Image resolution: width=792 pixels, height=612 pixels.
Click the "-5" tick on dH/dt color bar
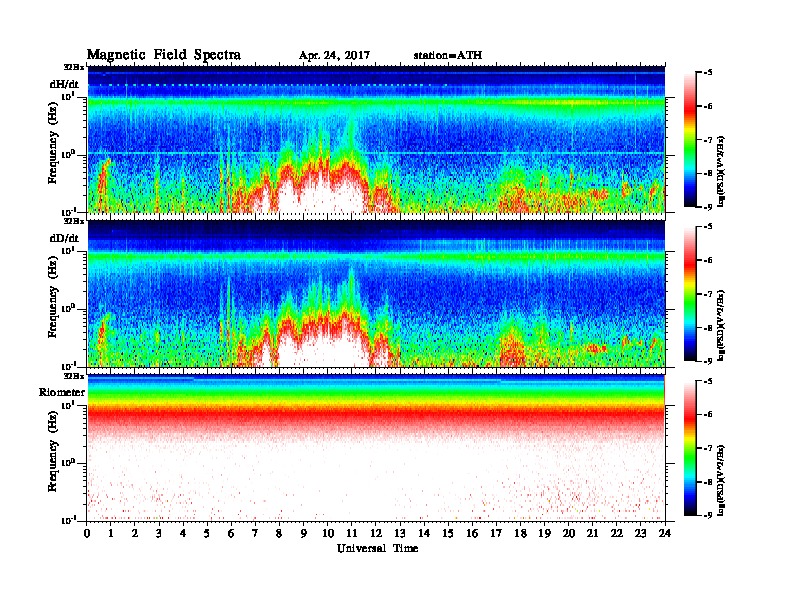(708, 73)
